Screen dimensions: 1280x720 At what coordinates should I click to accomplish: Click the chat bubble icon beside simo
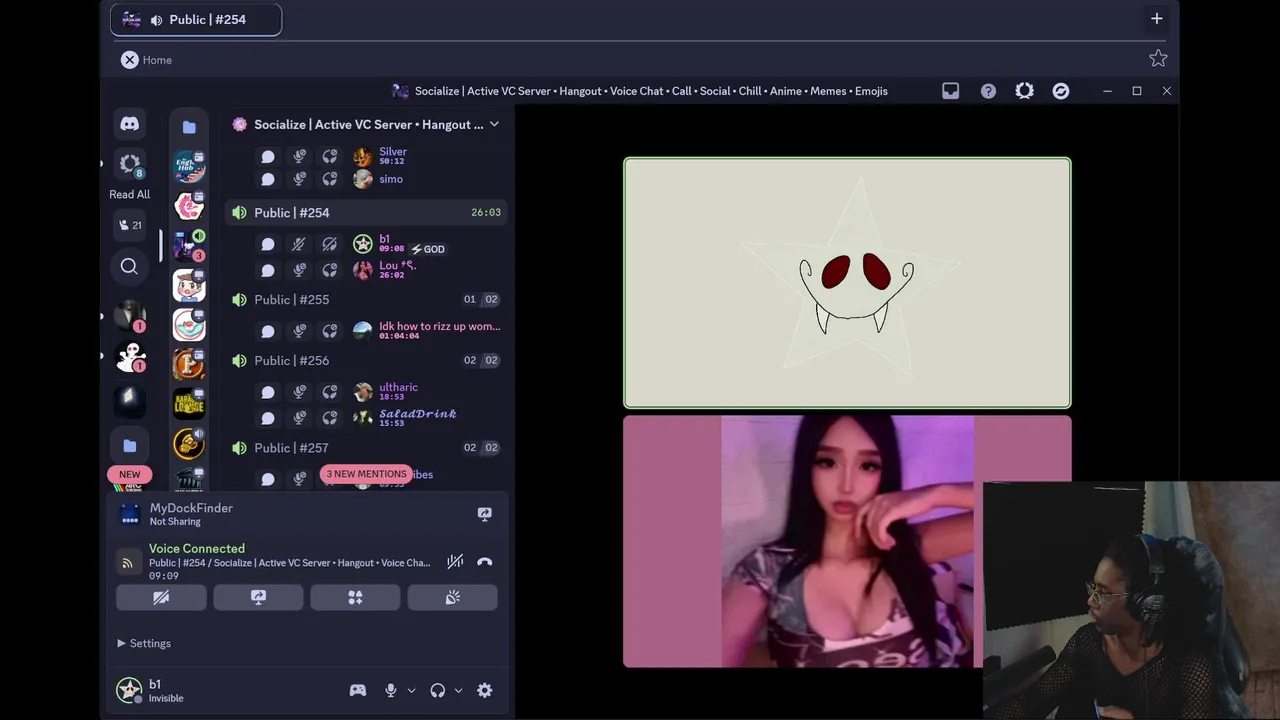(x=268, y=179)
